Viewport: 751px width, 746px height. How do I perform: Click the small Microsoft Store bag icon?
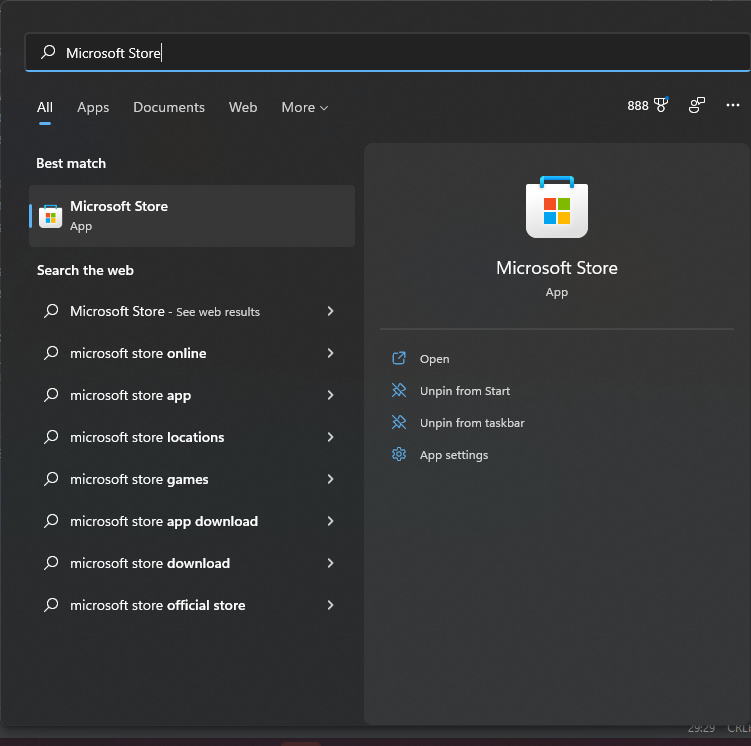(50, 216)
